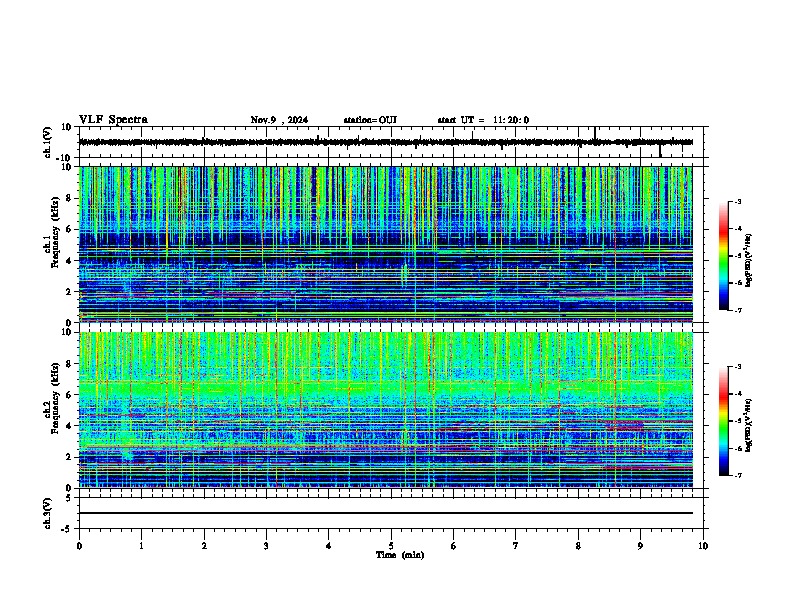This screenshot has height=612, width=792.
Task: Click the "-3" label on the ch.2 color bar
Action: click(x=737, y=366)
